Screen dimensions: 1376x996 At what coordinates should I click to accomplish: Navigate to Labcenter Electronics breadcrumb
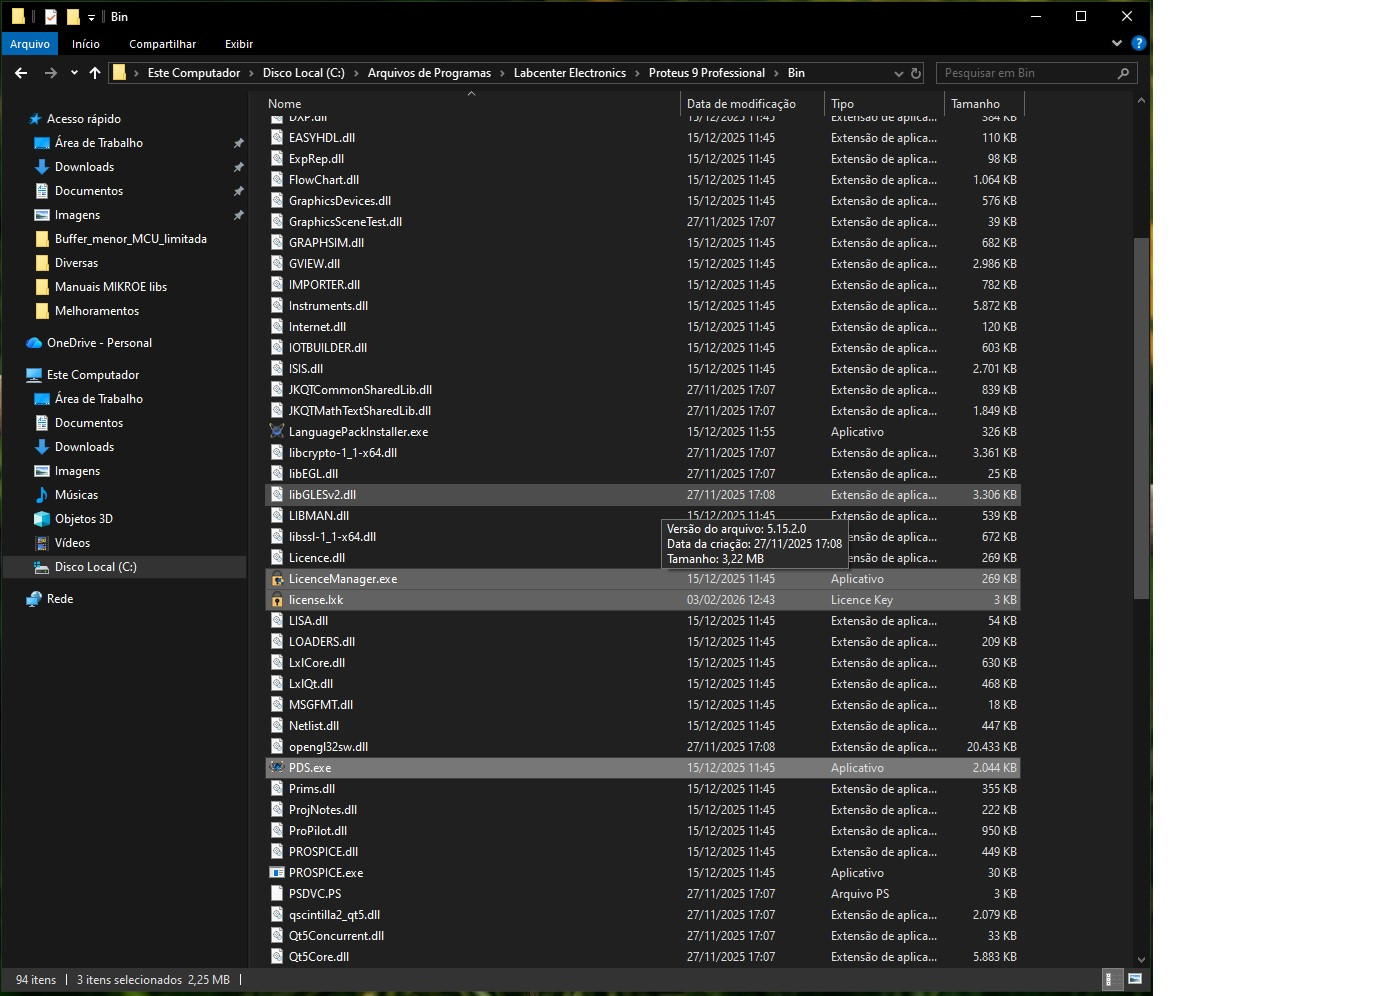pyautogui.click(x=570, y=73)
